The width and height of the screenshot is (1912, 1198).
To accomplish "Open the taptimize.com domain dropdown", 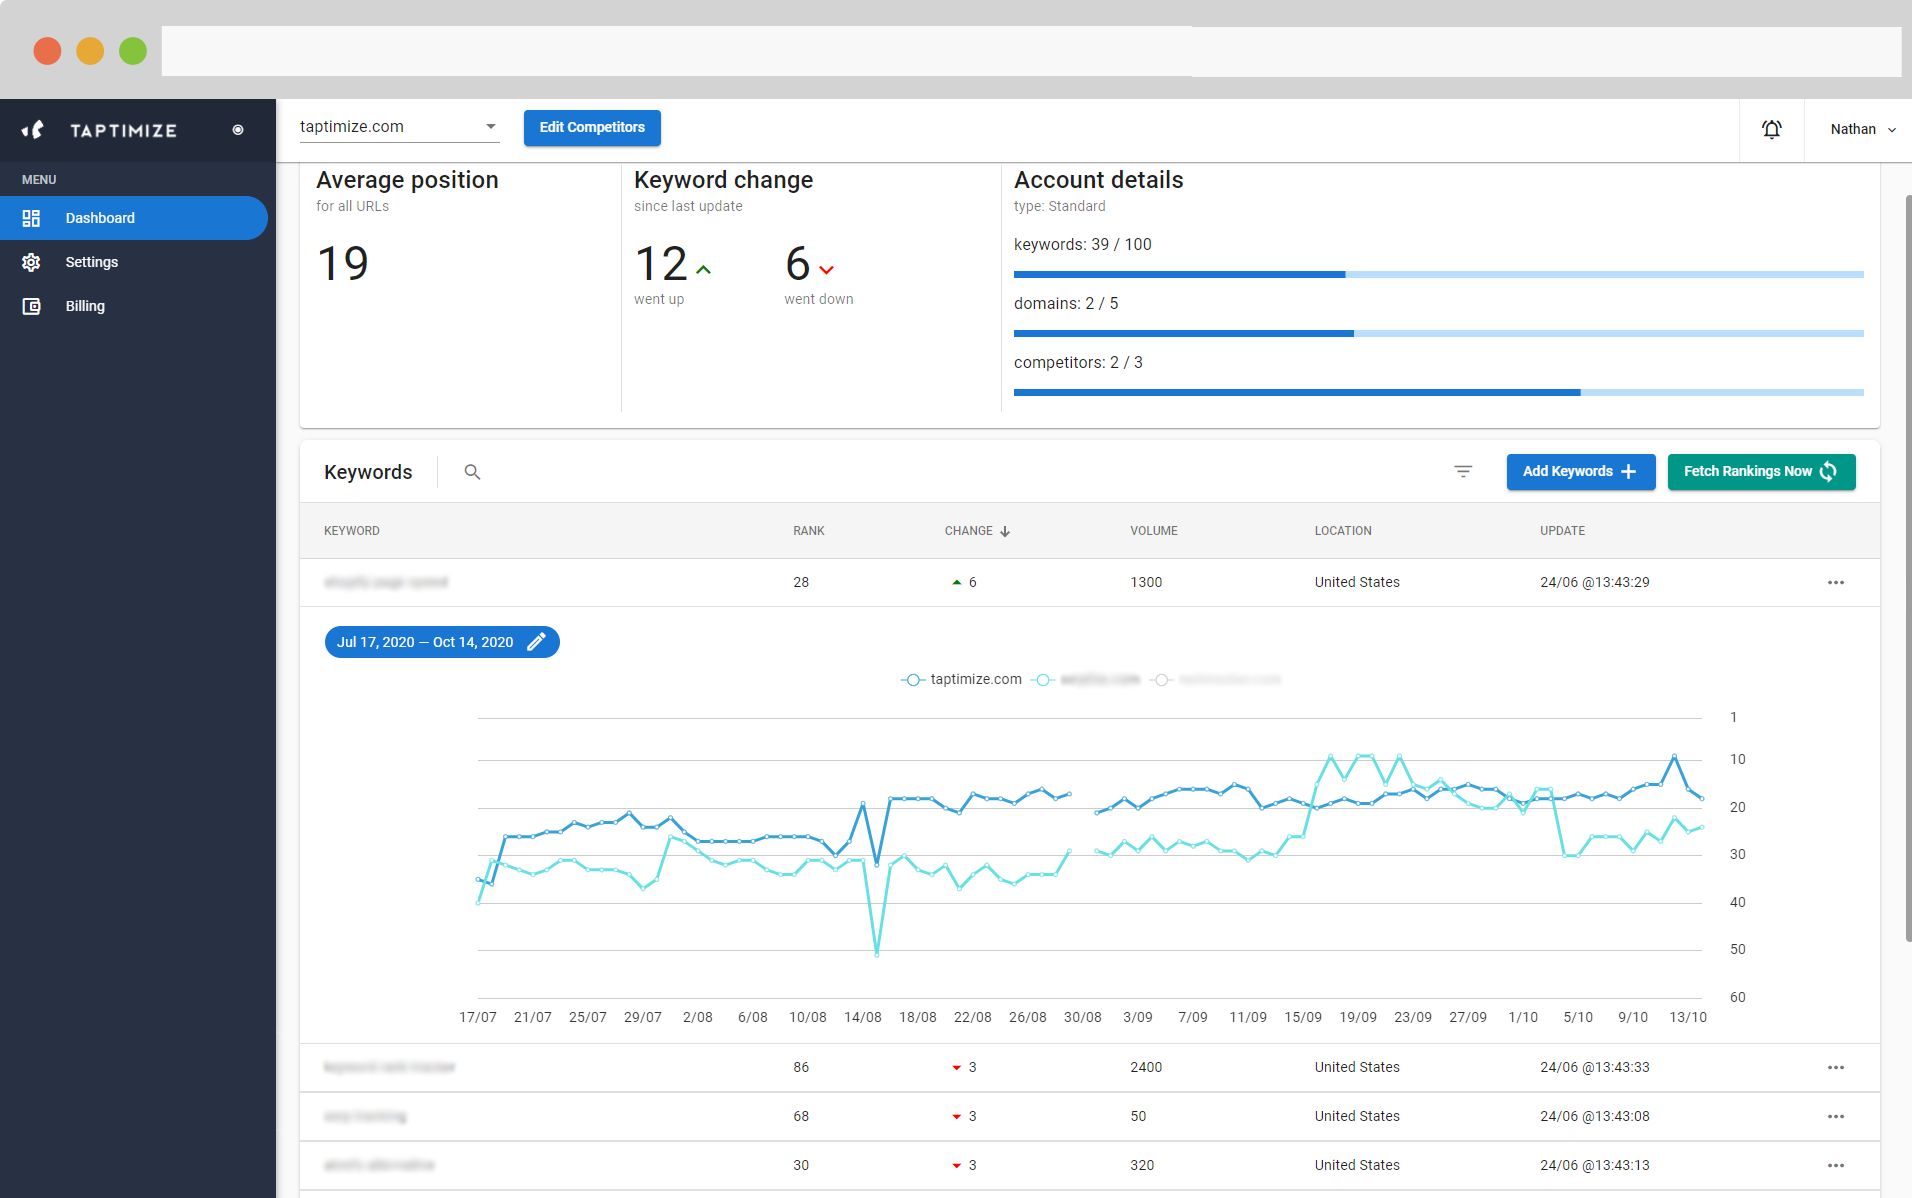I will pyautogui.click(x=399, y=127).
